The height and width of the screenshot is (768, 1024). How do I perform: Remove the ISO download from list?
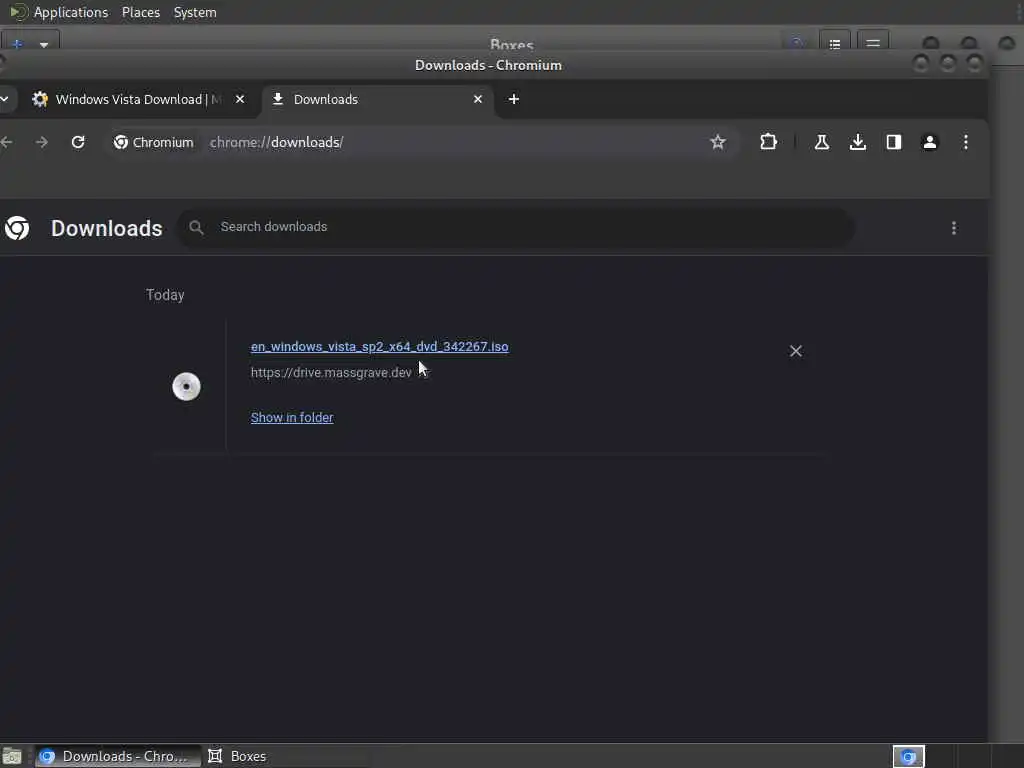(x=795, y=351)
